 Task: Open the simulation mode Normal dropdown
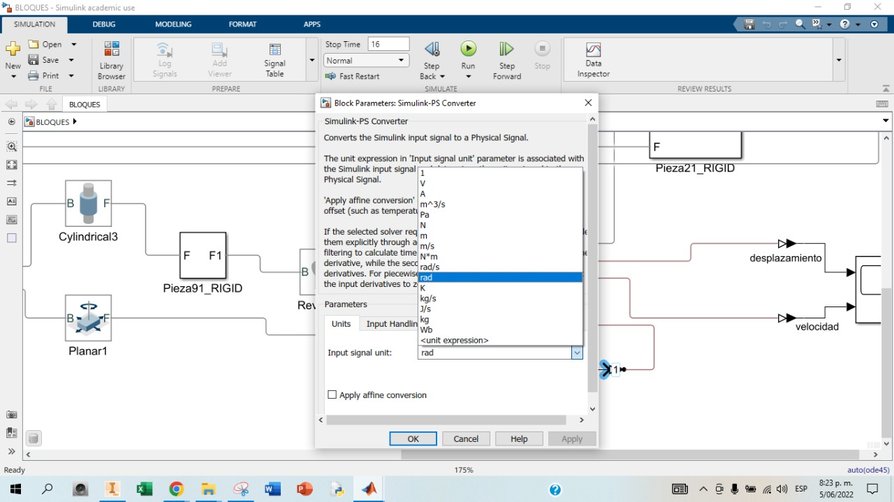point(365,60)
